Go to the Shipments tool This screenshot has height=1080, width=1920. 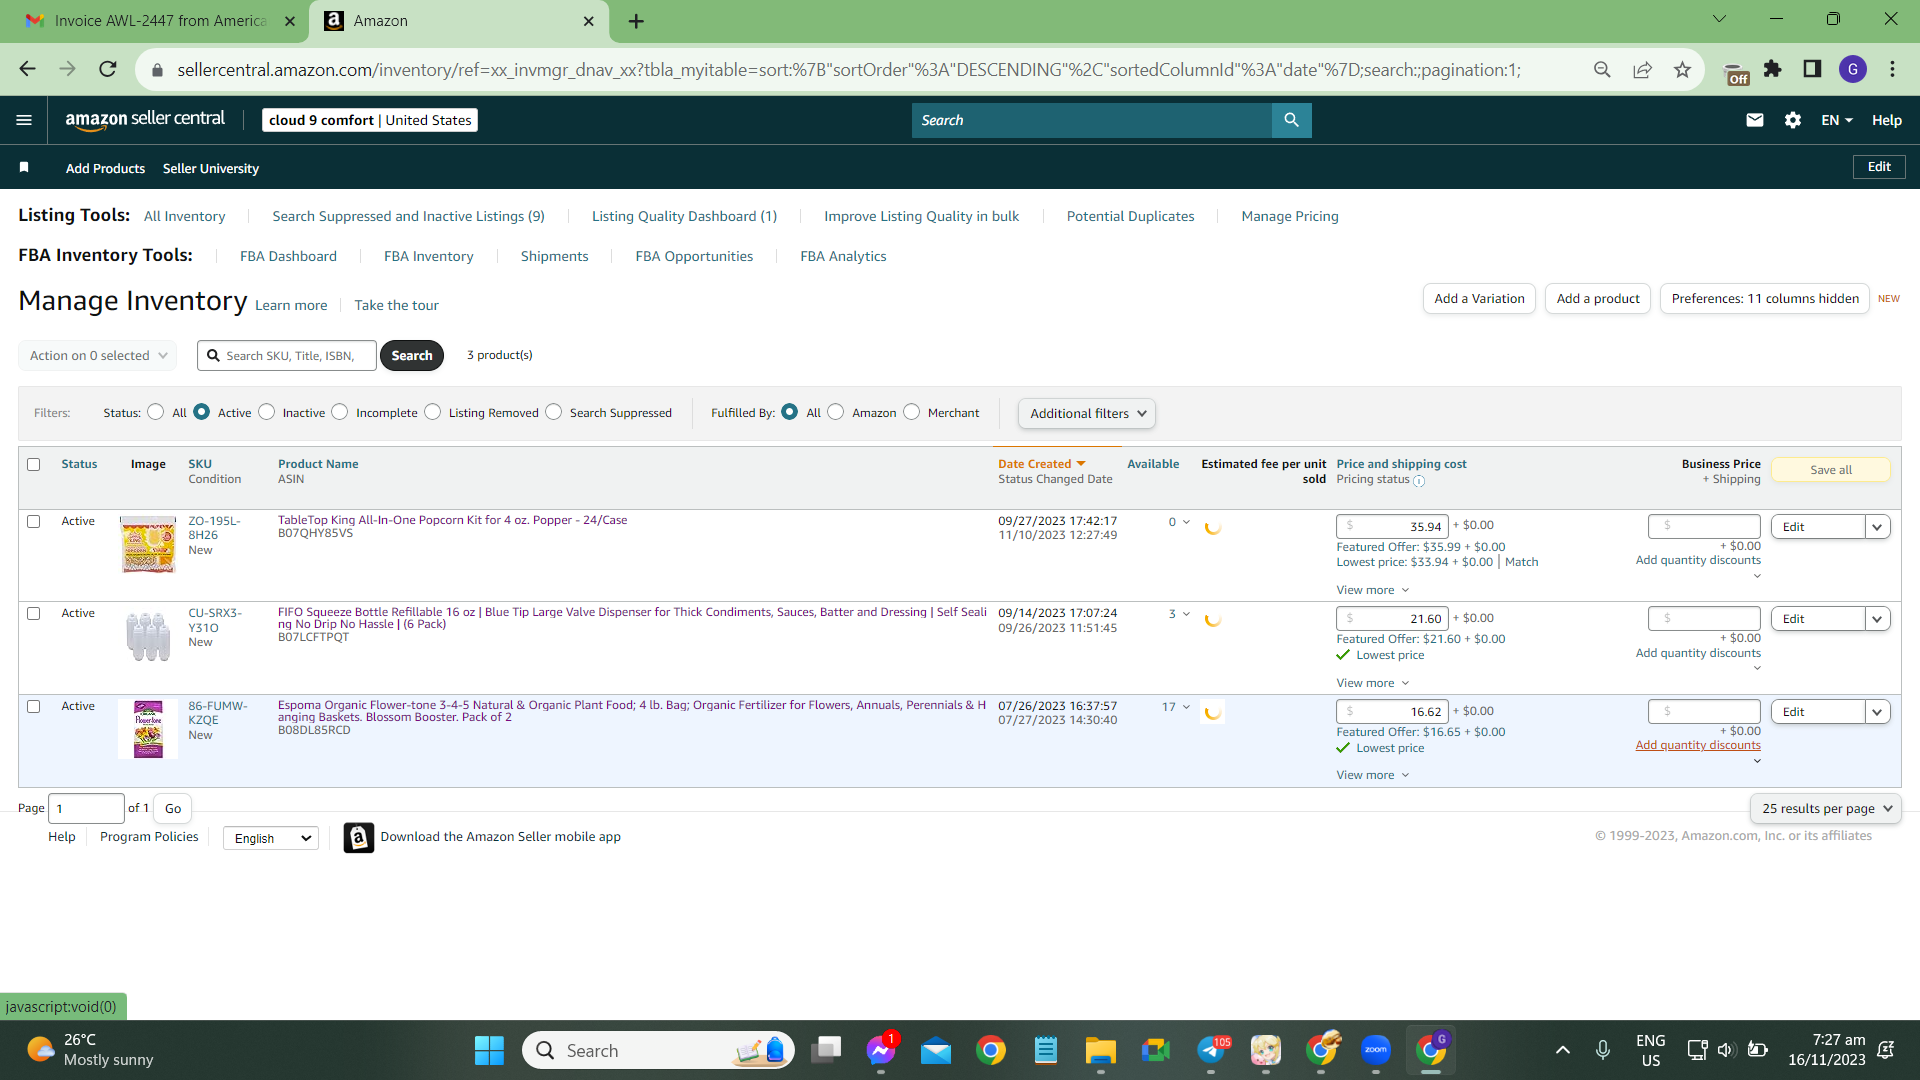click(x=554, y=256)
